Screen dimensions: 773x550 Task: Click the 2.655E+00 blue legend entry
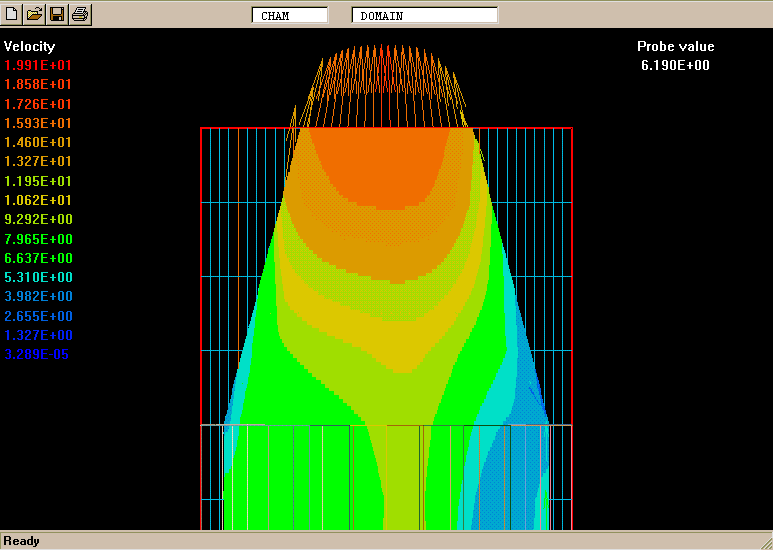(x=38, y=316)
